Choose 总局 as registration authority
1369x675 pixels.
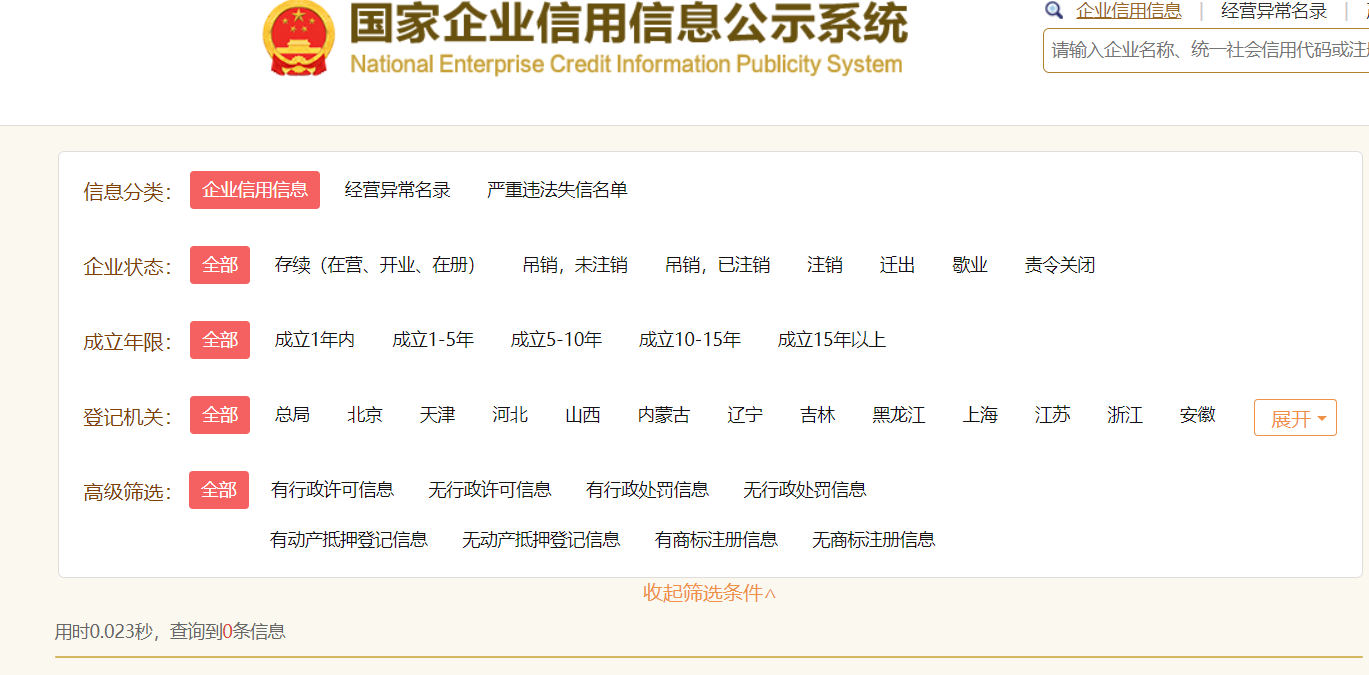coord(292,415)
